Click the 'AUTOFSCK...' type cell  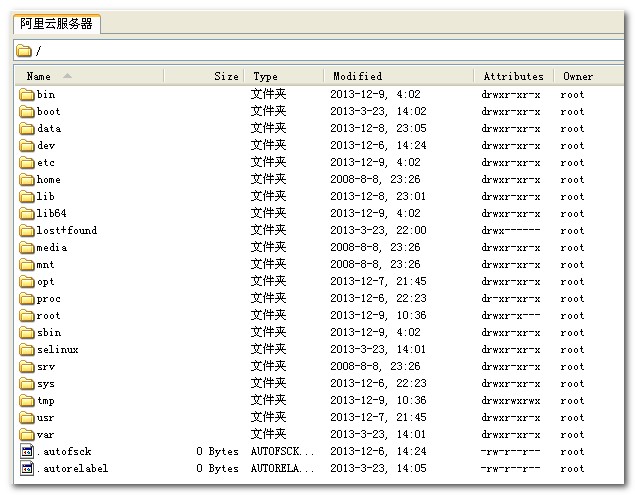282,451
